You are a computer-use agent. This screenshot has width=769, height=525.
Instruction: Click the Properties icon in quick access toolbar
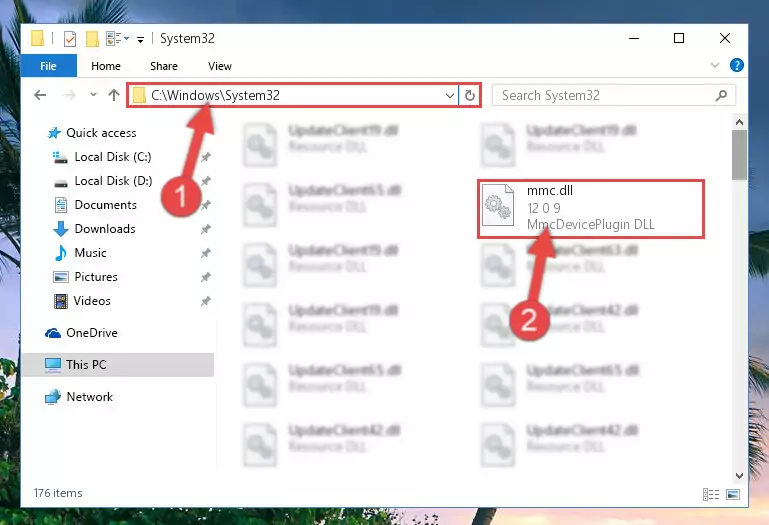(70, 38)
